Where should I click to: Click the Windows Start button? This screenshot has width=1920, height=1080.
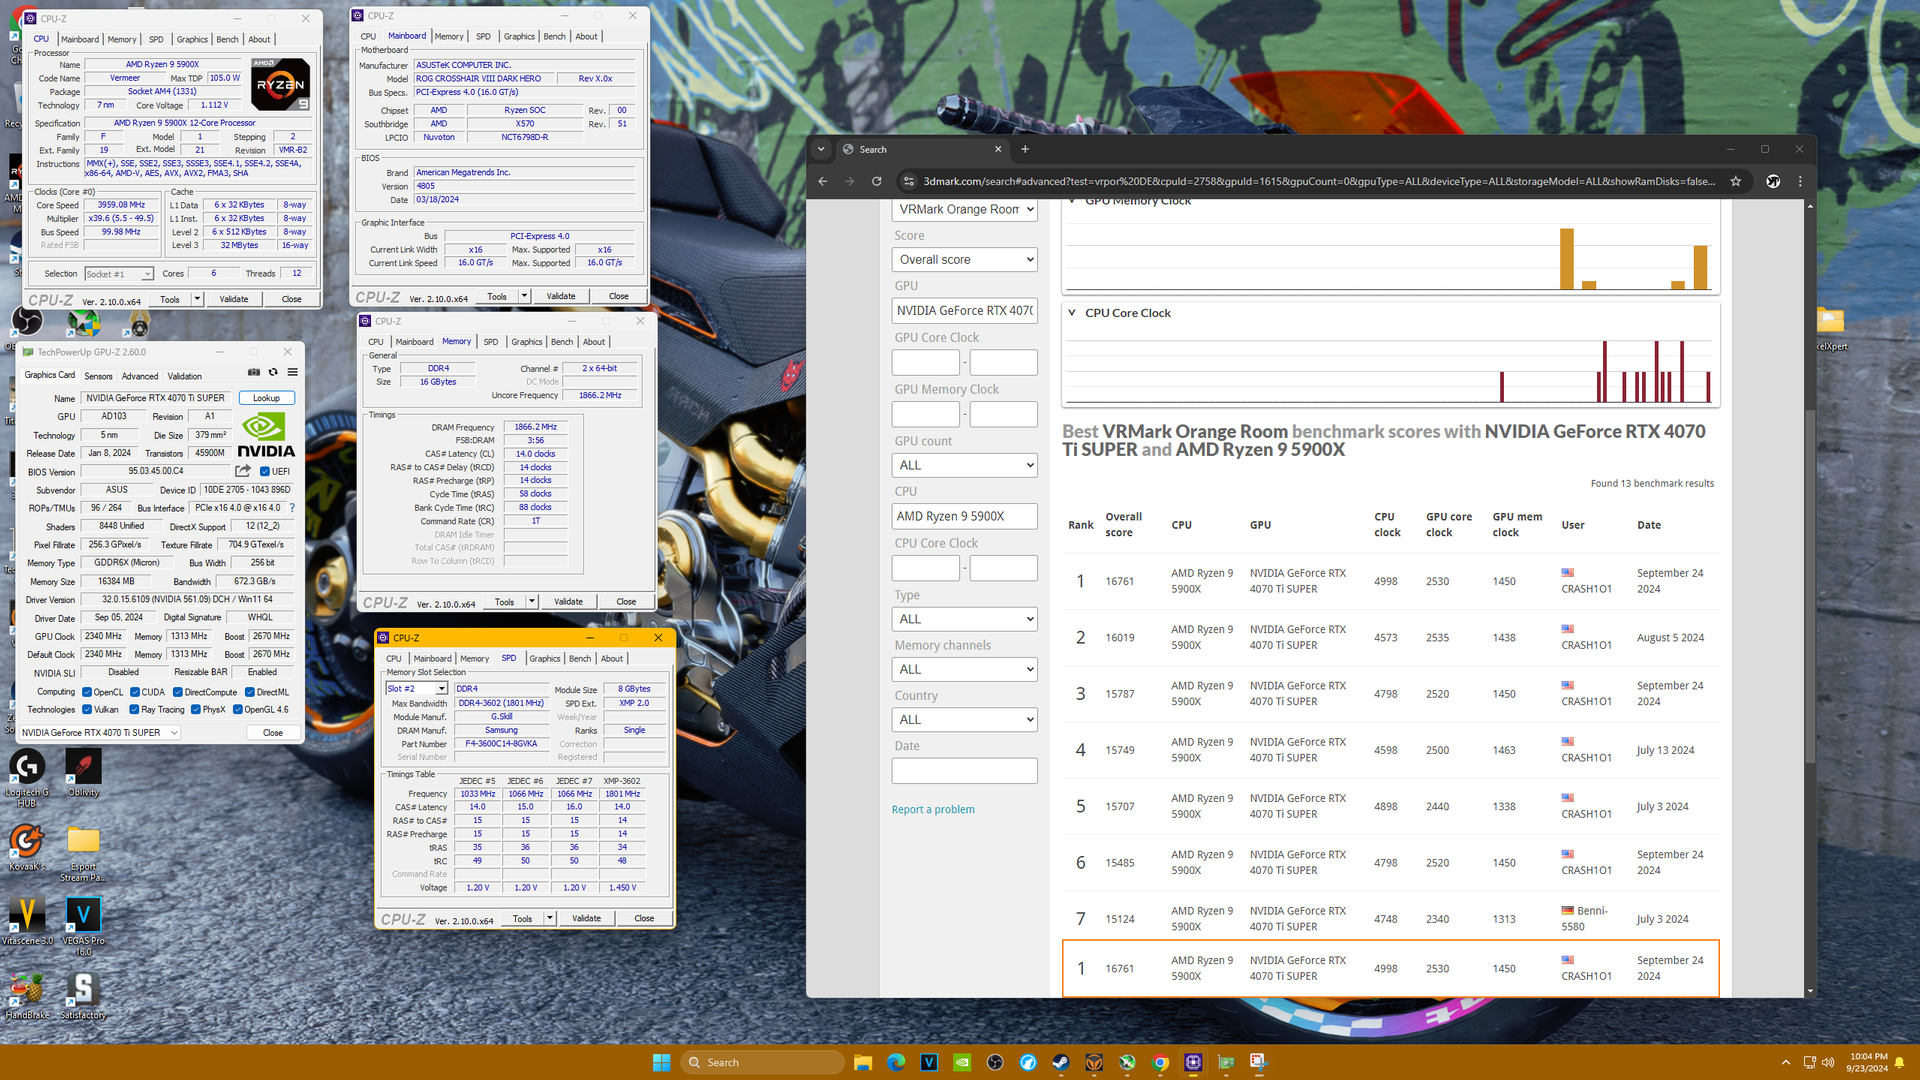[x=661, y=1062]
